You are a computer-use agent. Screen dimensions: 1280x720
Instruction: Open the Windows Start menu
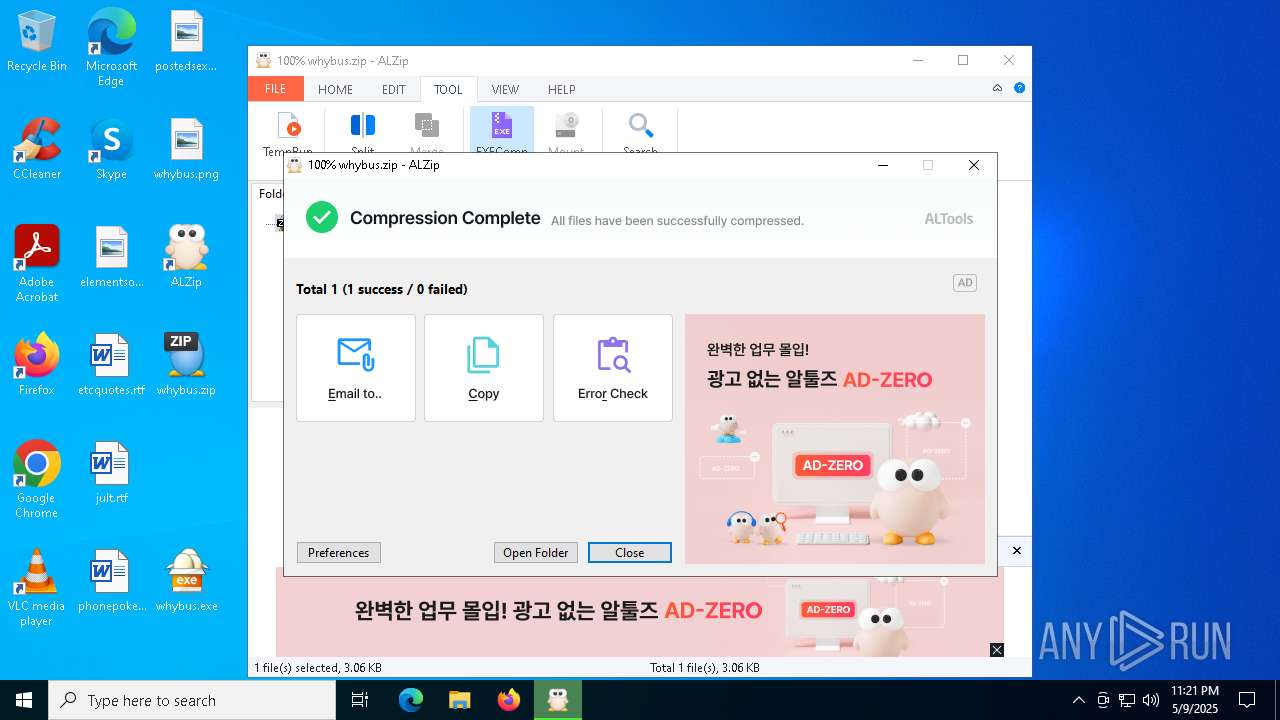click(x=24, y=700)
